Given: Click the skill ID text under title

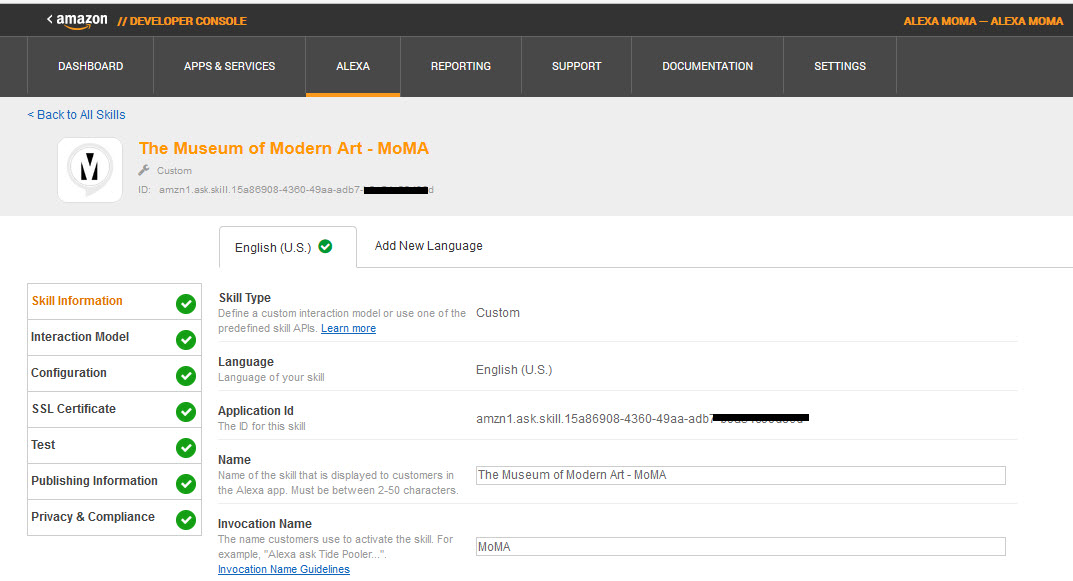Looking at the screenshot, I should tap(286, 190).
